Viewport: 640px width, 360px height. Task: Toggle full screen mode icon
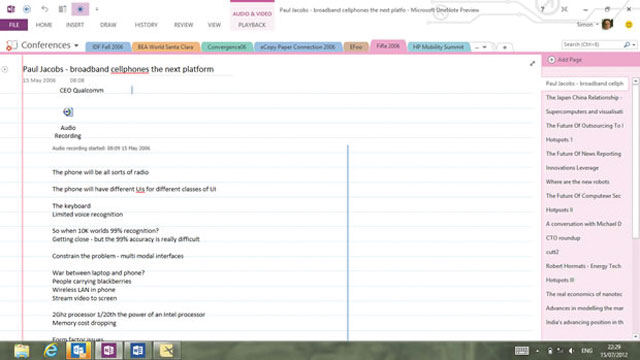564,9
